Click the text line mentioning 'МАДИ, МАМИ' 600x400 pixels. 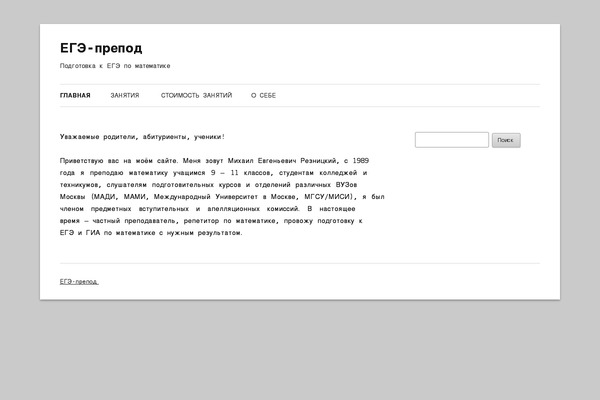tap(222, 197)
